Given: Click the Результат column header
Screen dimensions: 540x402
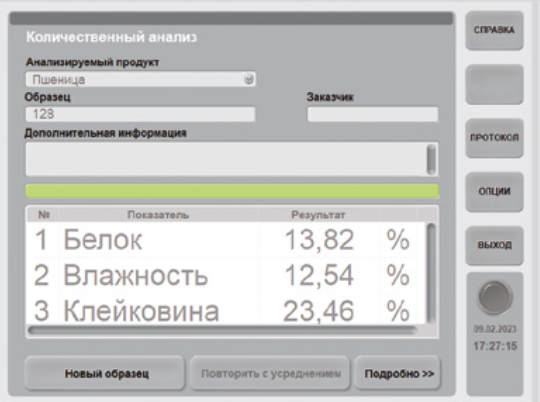Looking at the screenshot, I should pos(318,215).
